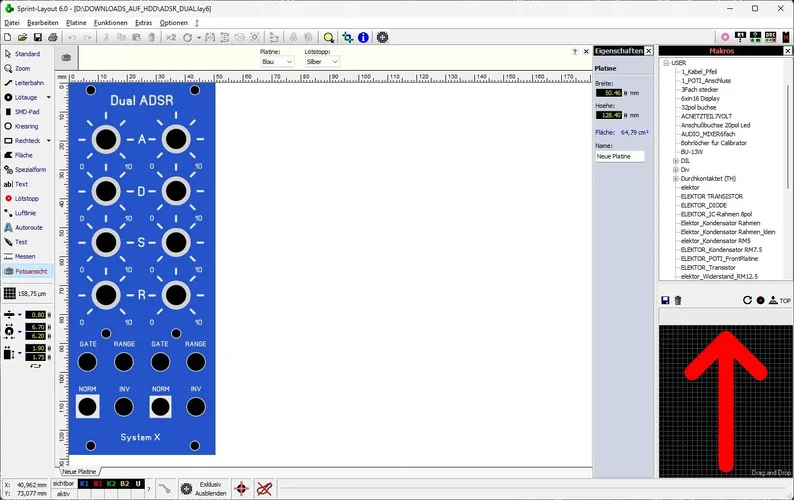Image resolution: width=794 pixels, height=500 pixels.
Task: Save the layout with the floppy disk icon
Action: (x=37, y=37)
